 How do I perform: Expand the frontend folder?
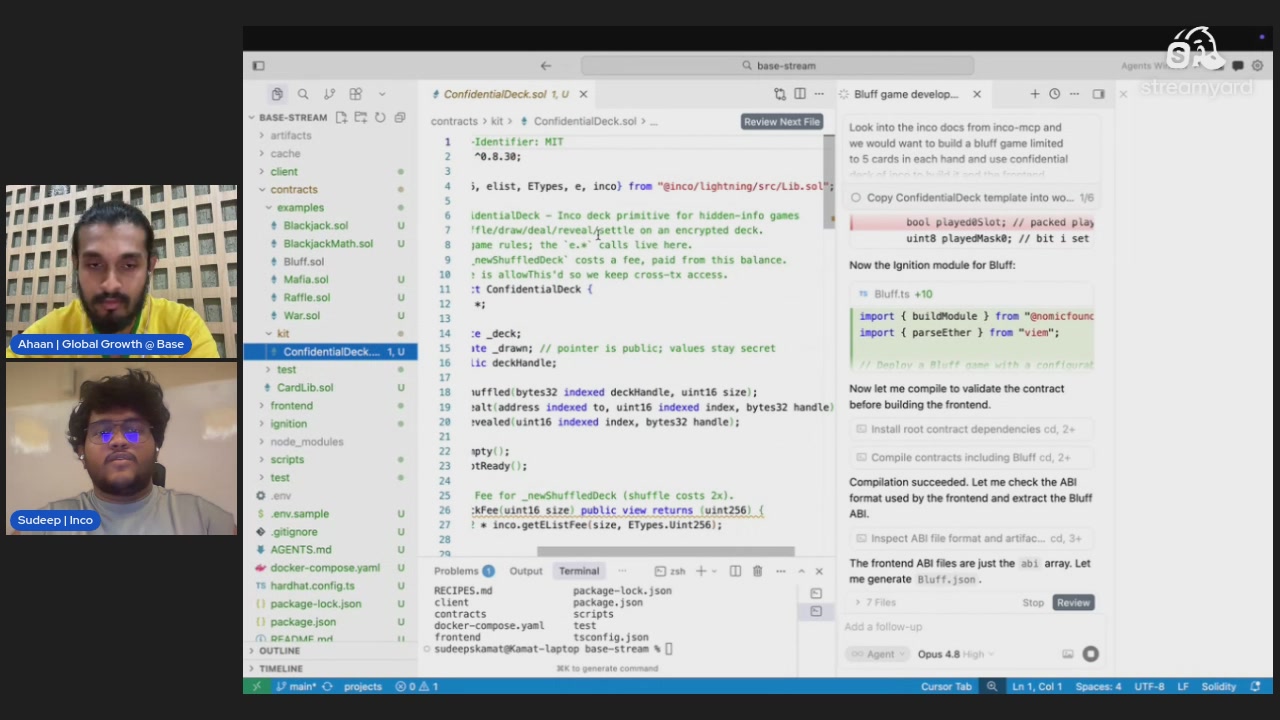coord(291,405)
